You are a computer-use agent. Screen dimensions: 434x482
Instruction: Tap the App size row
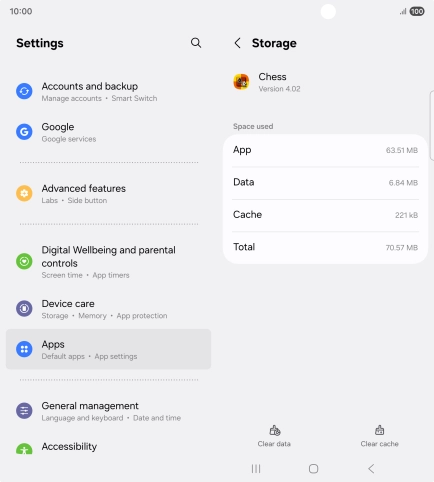tap(325, 150)
